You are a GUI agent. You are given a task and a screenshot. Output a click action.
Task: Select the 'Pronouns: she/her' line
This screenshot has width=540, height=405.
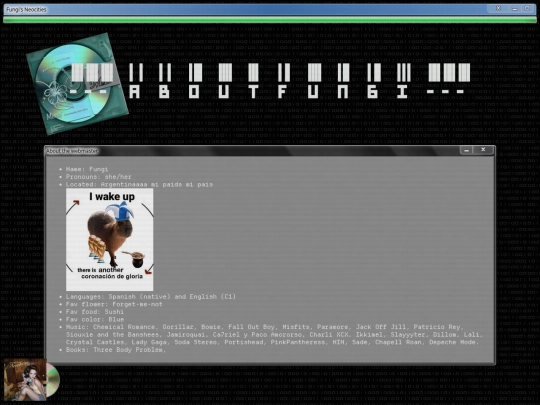(x=98, y=177)
